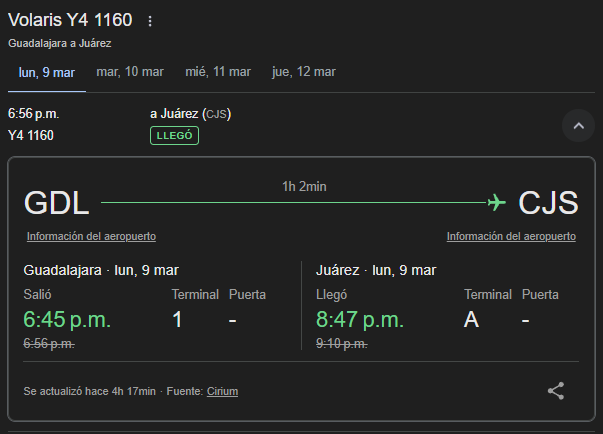Click the GDL airport code
The height and width of the screenshot is (434, 603).
(57, 203)
